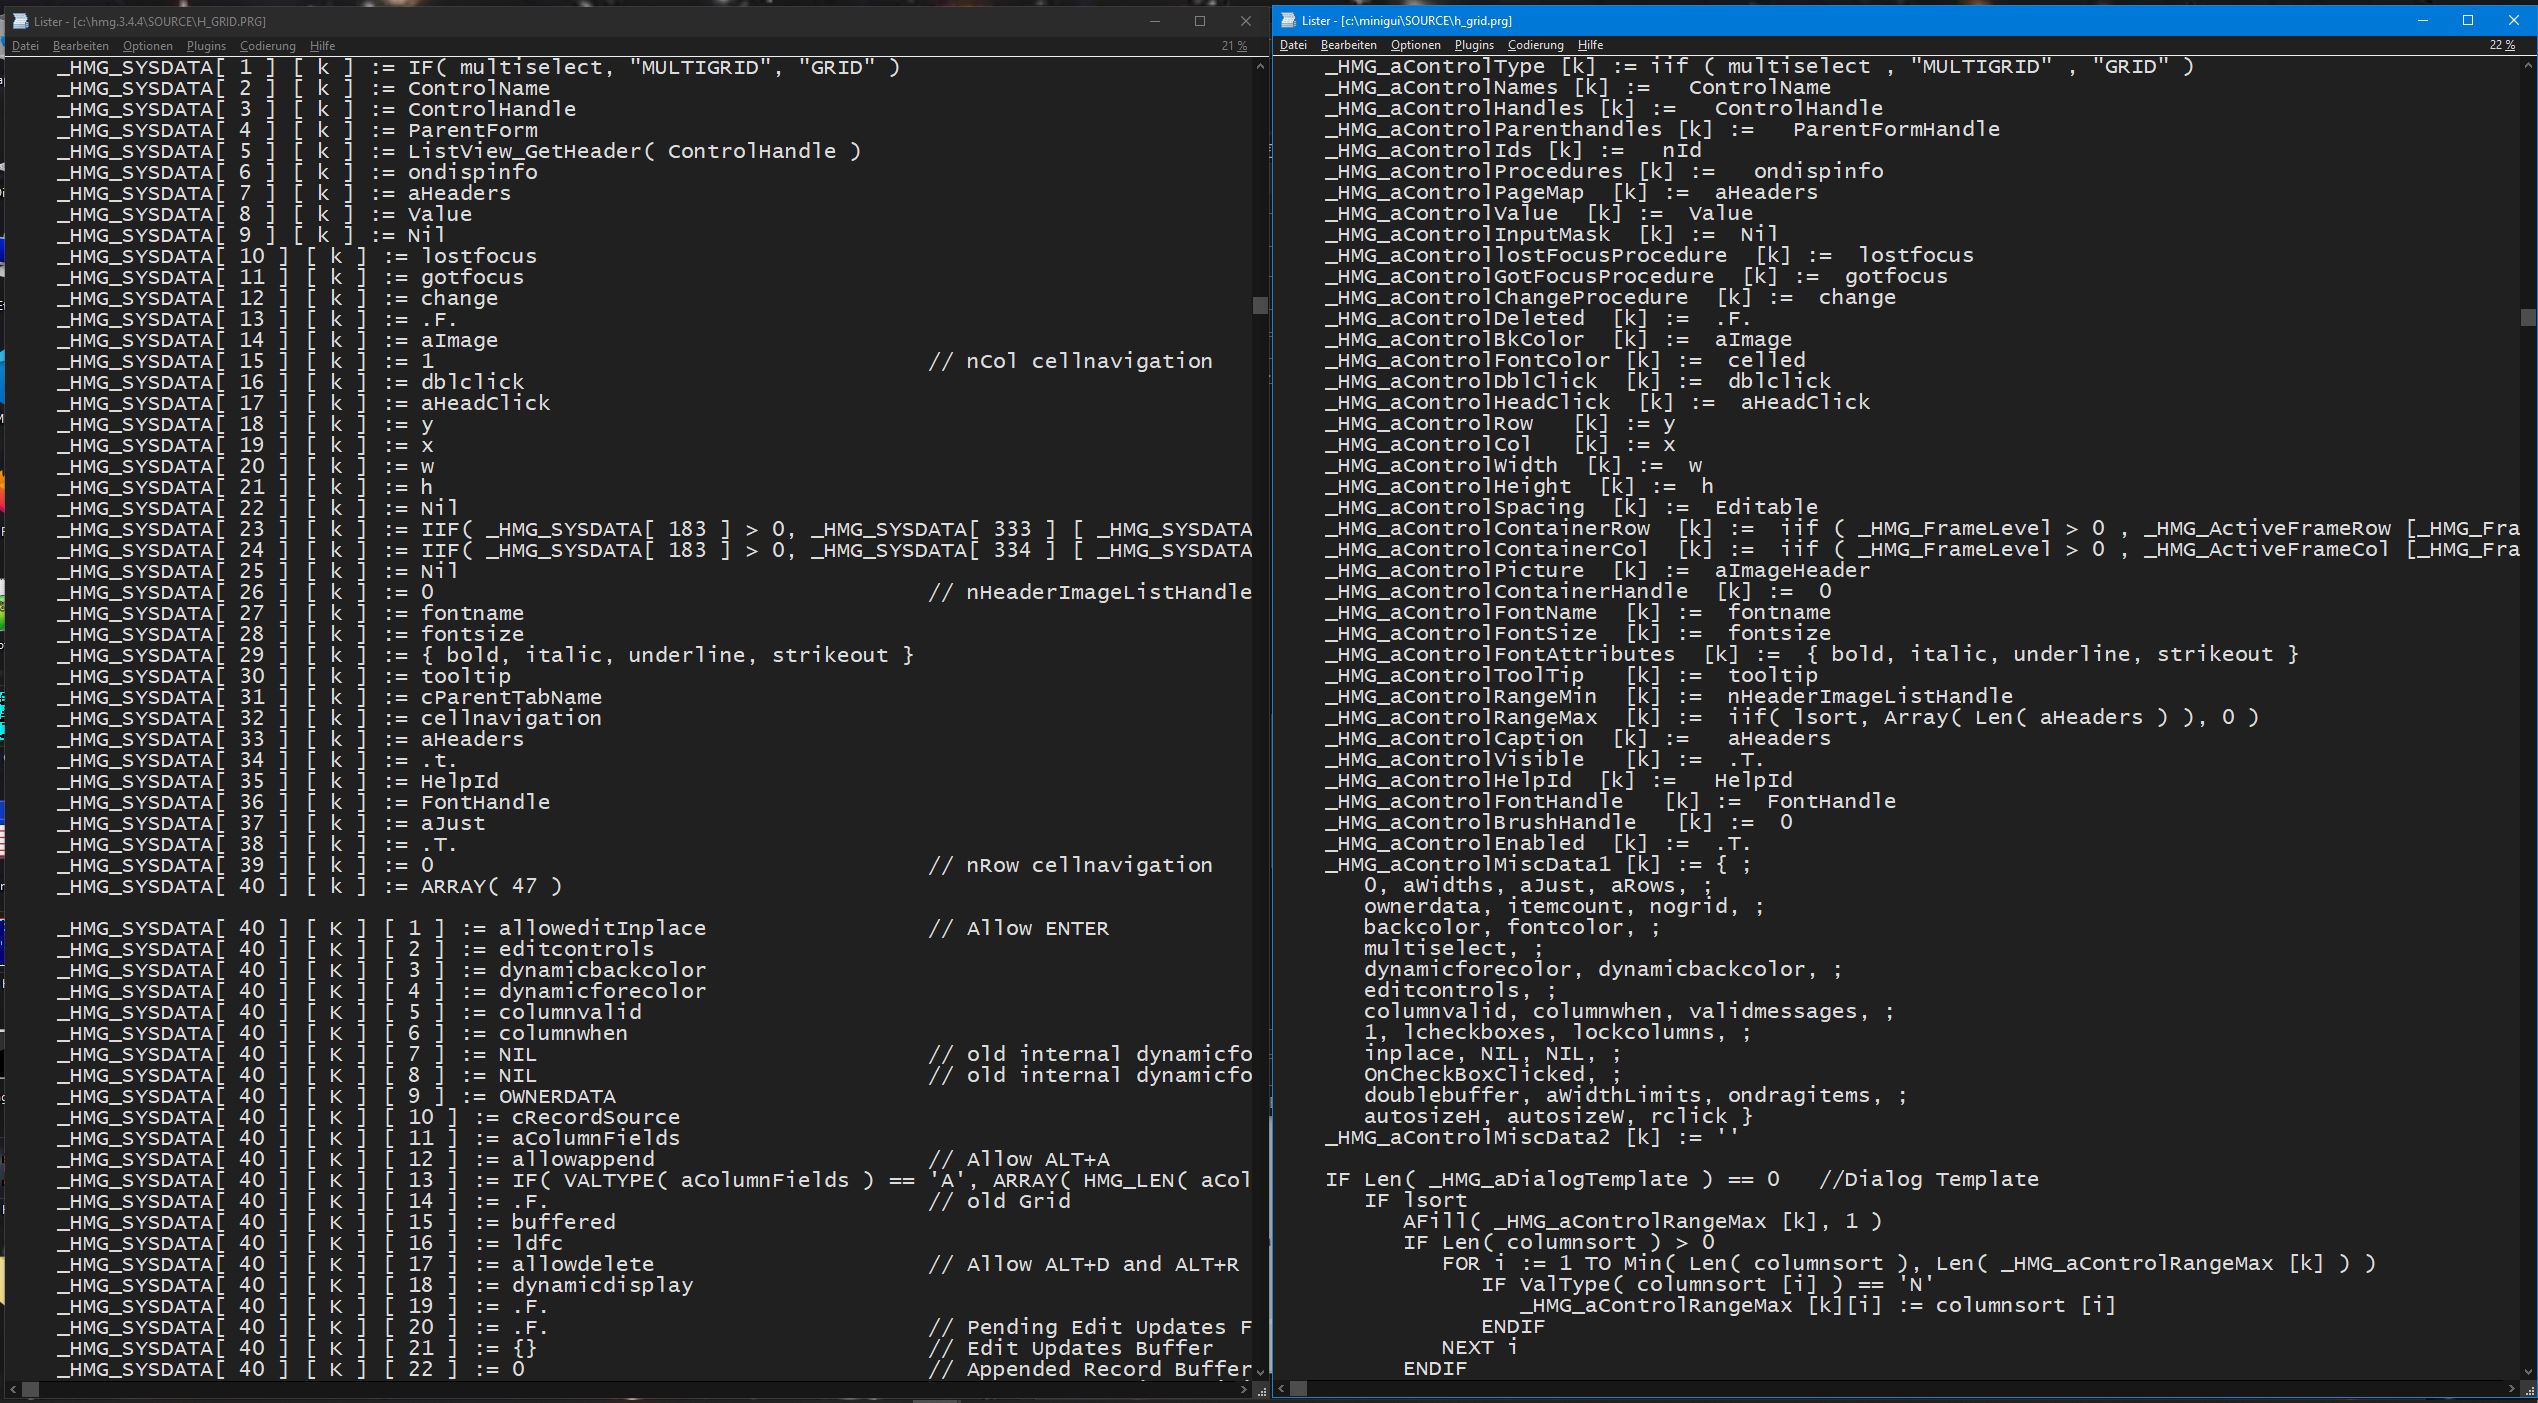Open Codierung menu in right h_grid.prg window
The width and height of the screenshot is (2538, 1403).
point(1535,45)
